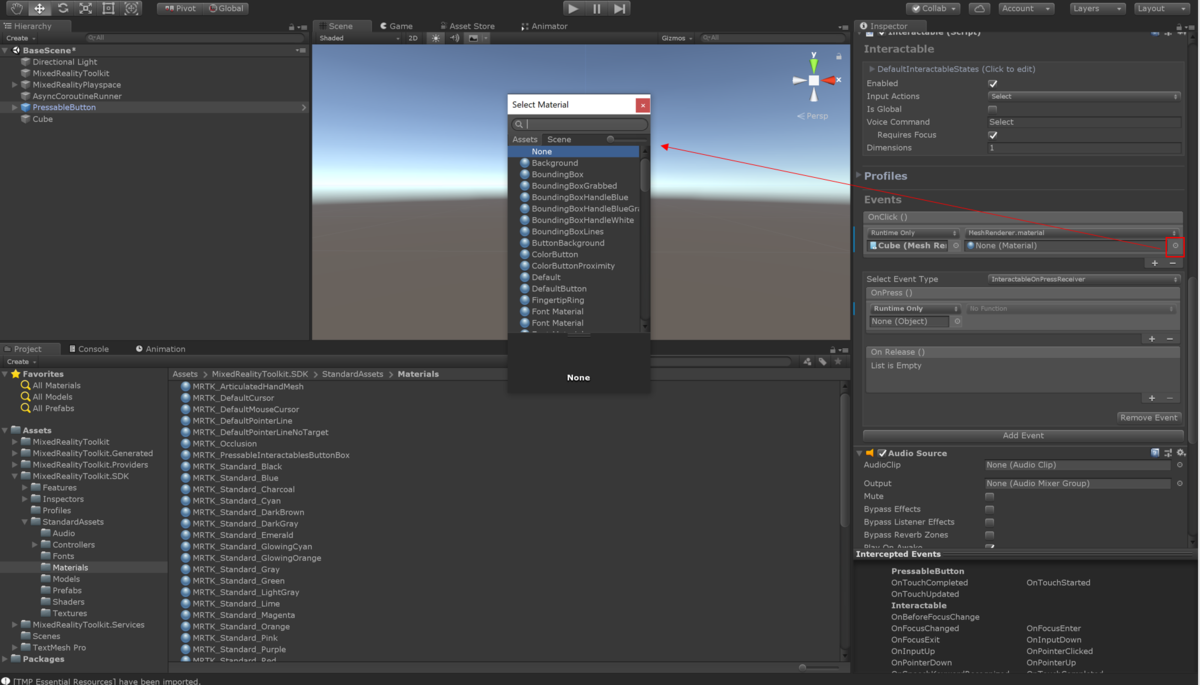Toggle Pivot handle position
The width and height of the screenshot is (1200, 685).
(179, 8)
